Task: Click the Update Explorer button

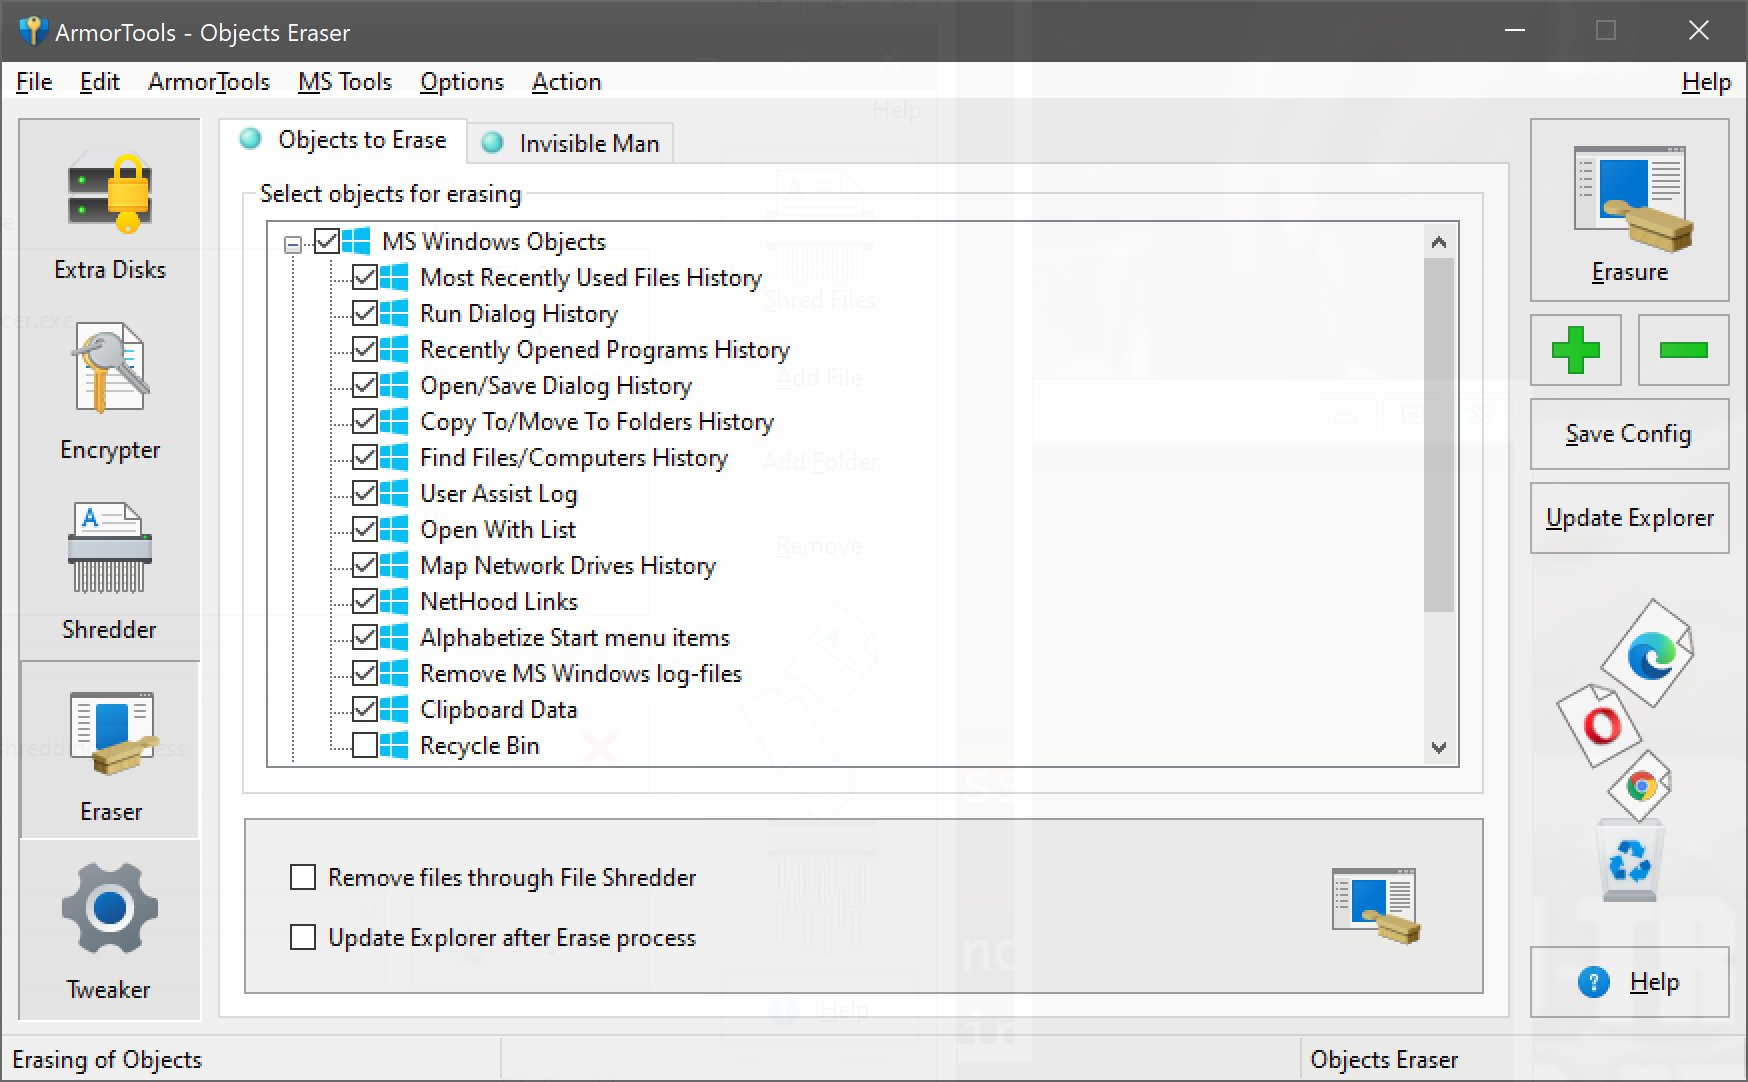Action: [1629, 518]
